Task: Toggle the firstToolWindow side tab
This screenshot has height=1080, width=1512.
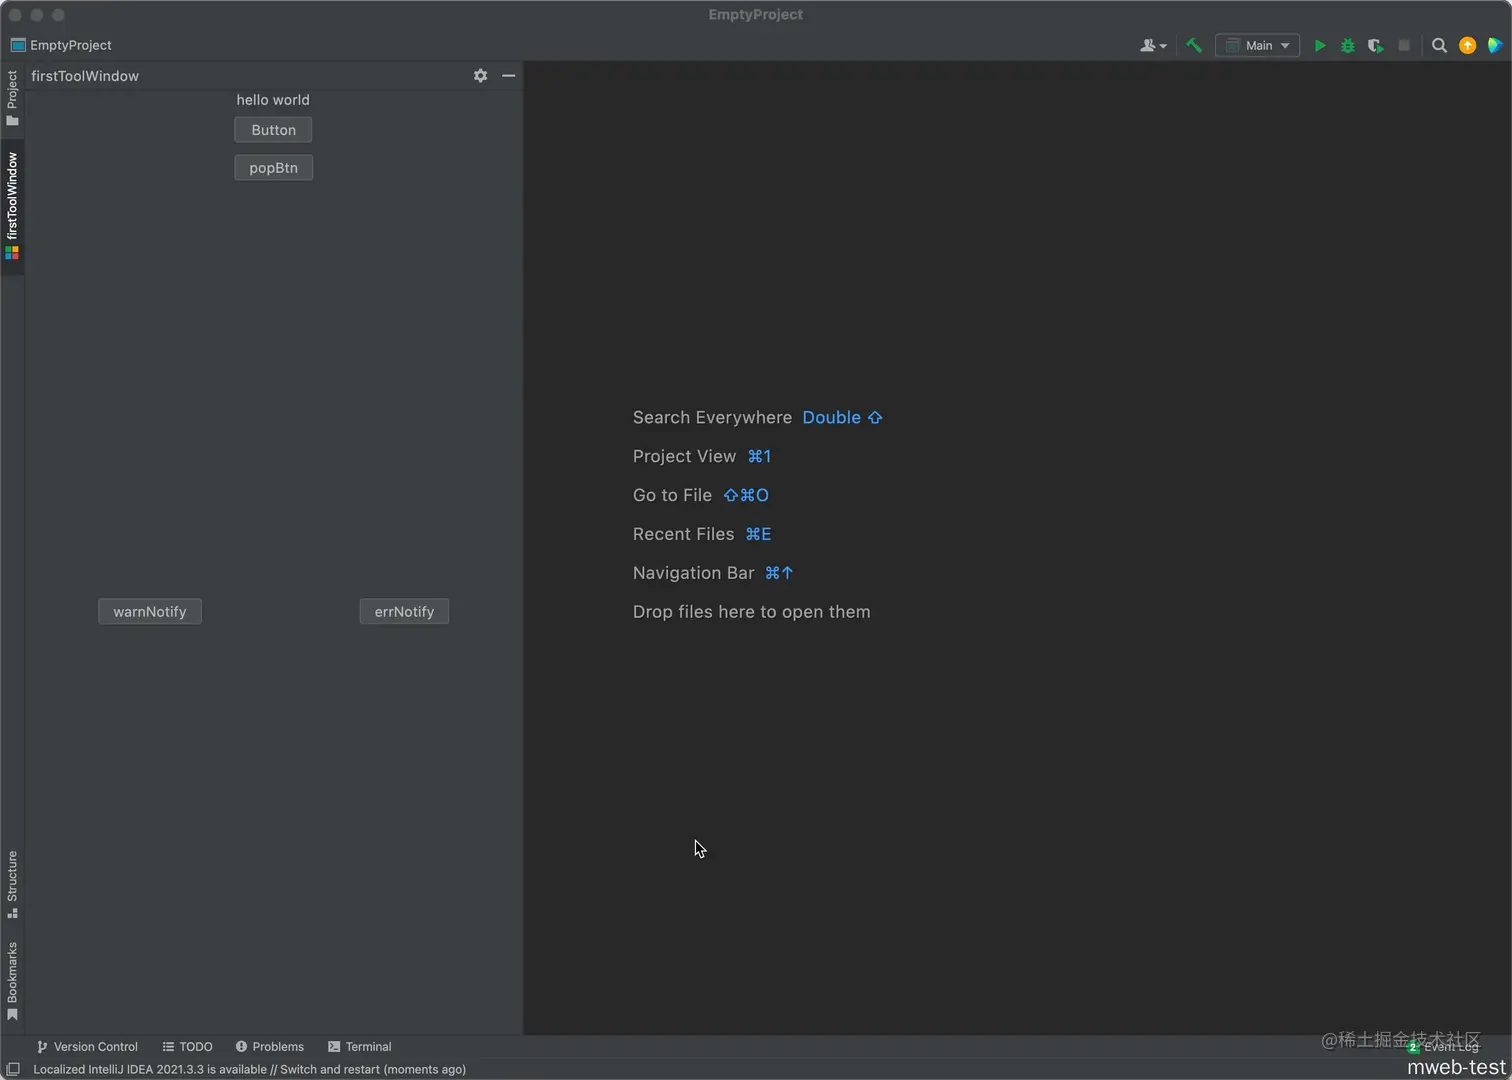Action: pyautogui.click(x=12, y=205)
